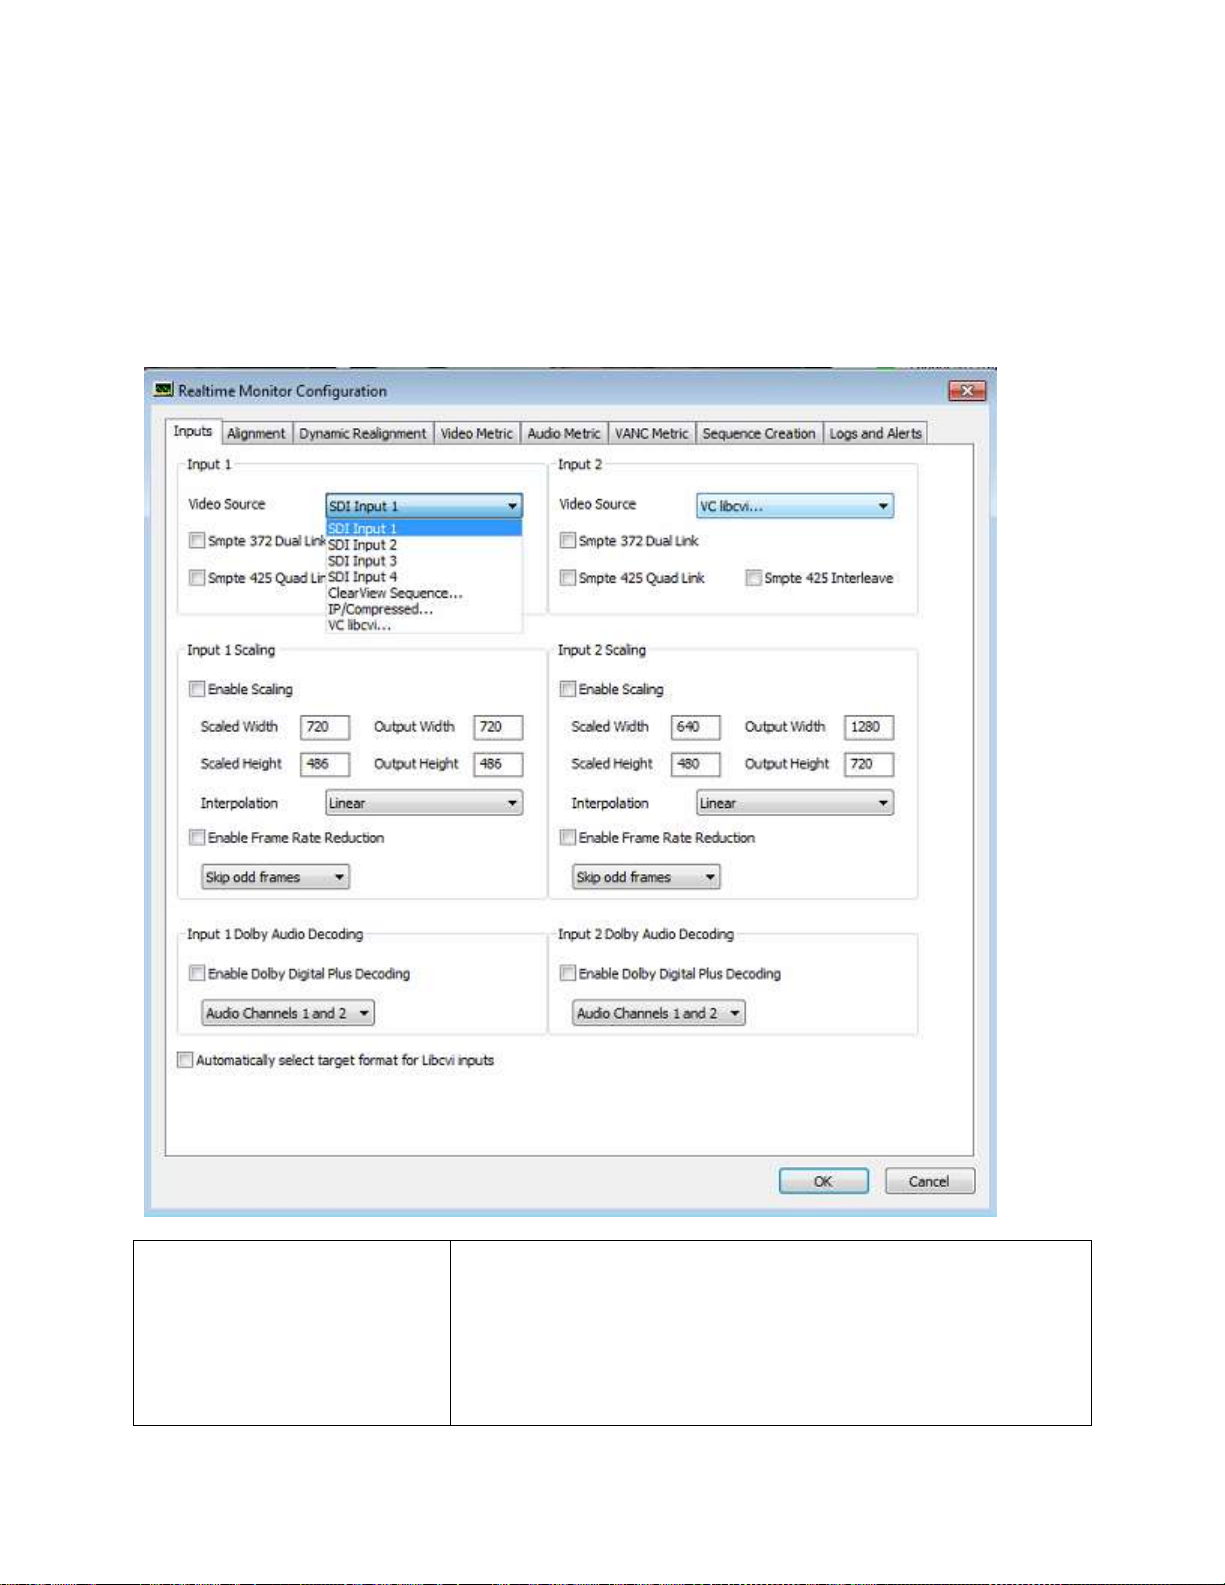1225x1585 pixels.
Task: Select ClearView Sequence... option
Action: coord(424,592)
